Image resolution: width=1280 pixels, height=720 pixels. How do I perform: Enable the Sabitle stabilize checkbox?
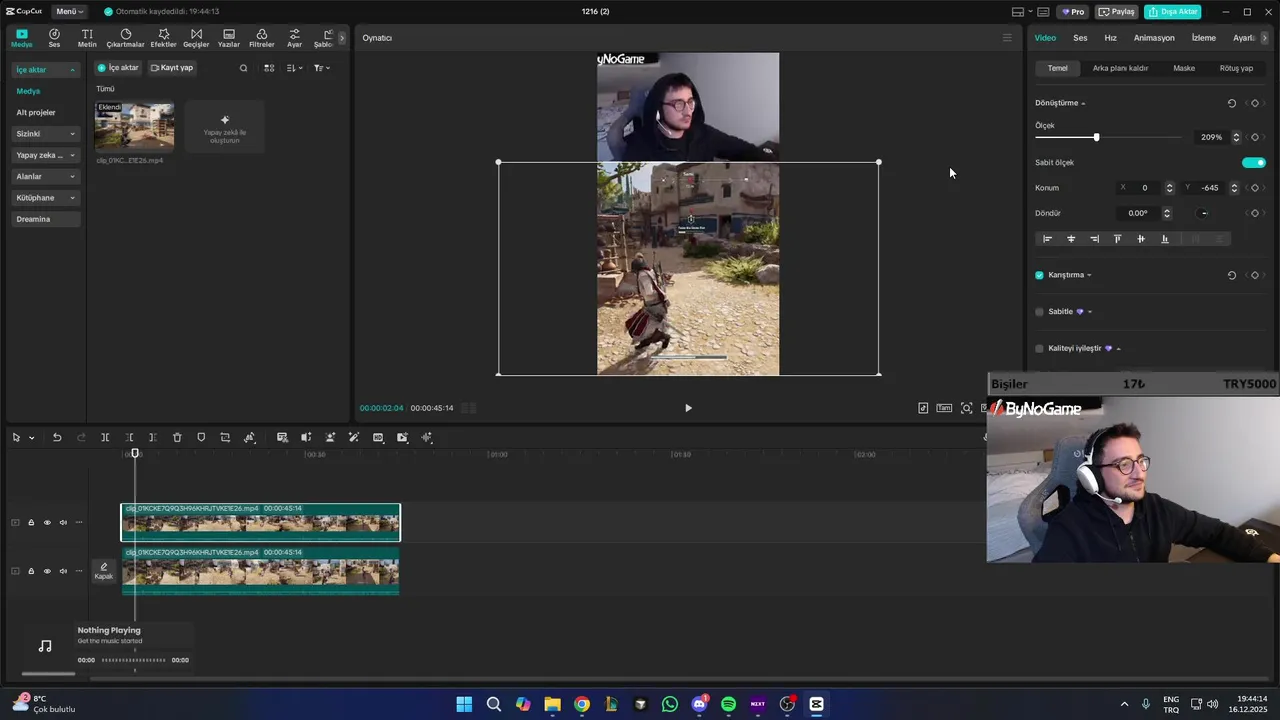1039,312
